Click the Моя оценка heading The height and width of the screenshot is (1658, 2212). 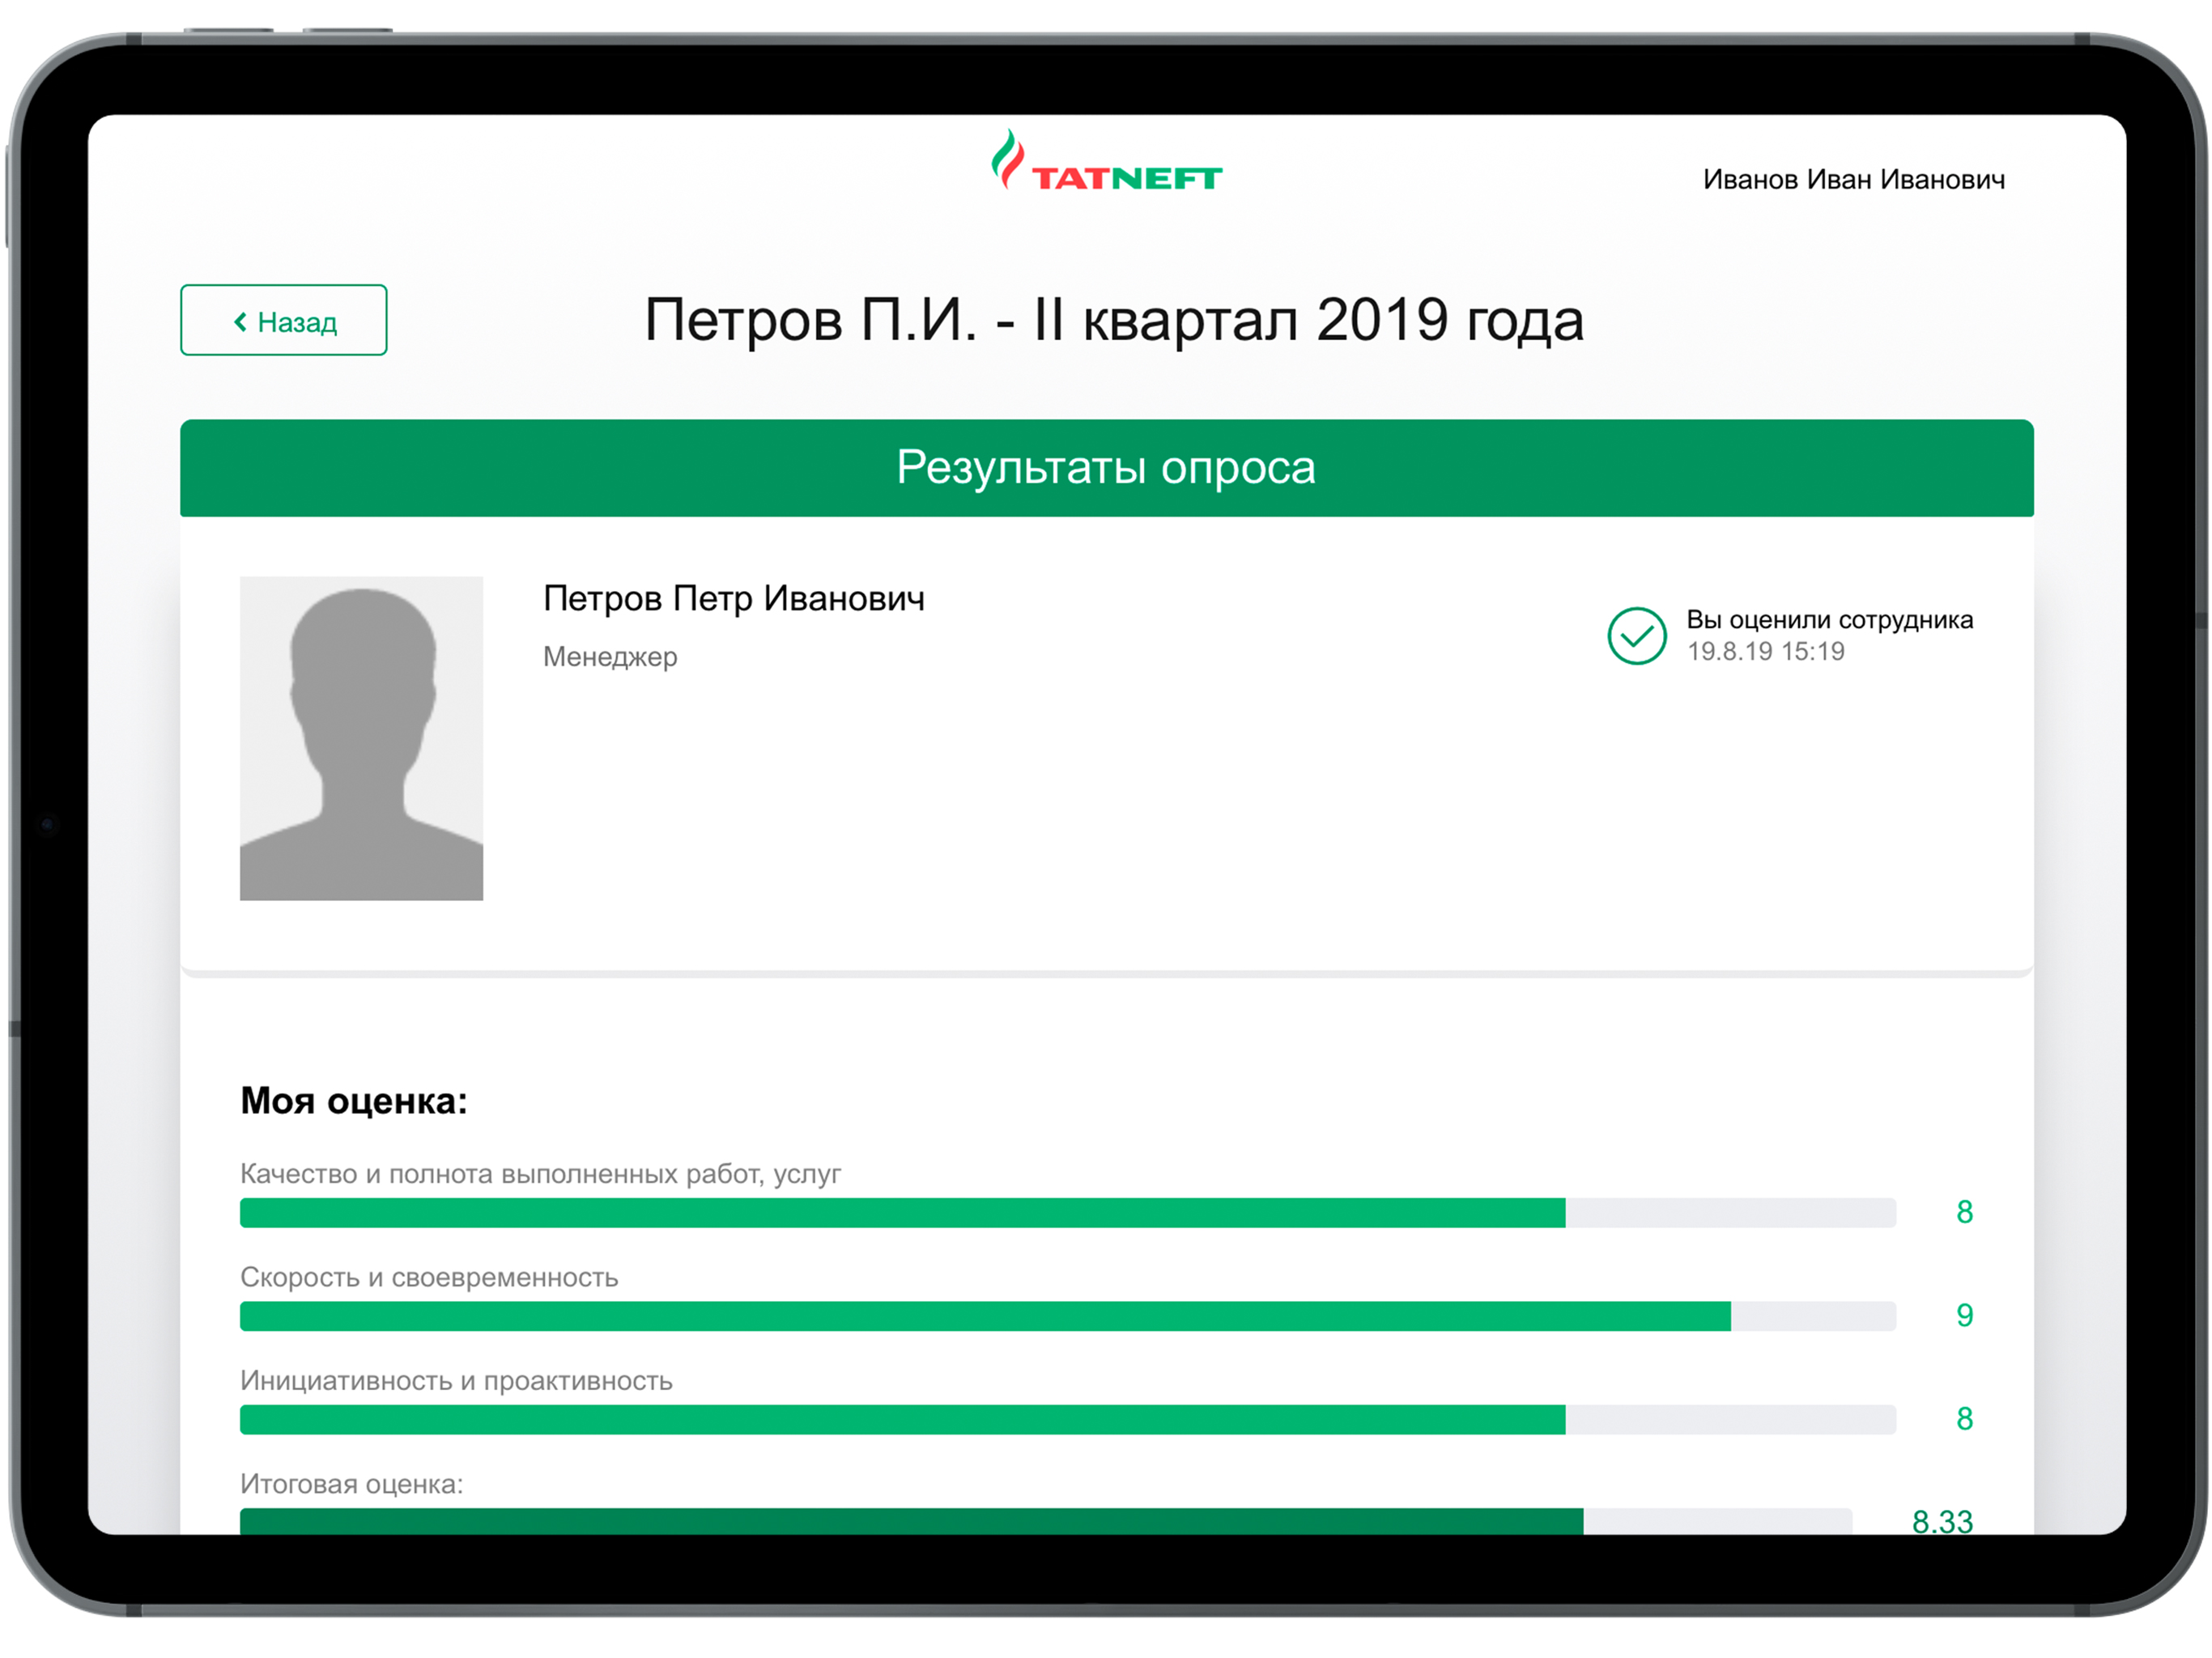[x=354, y=1101]
